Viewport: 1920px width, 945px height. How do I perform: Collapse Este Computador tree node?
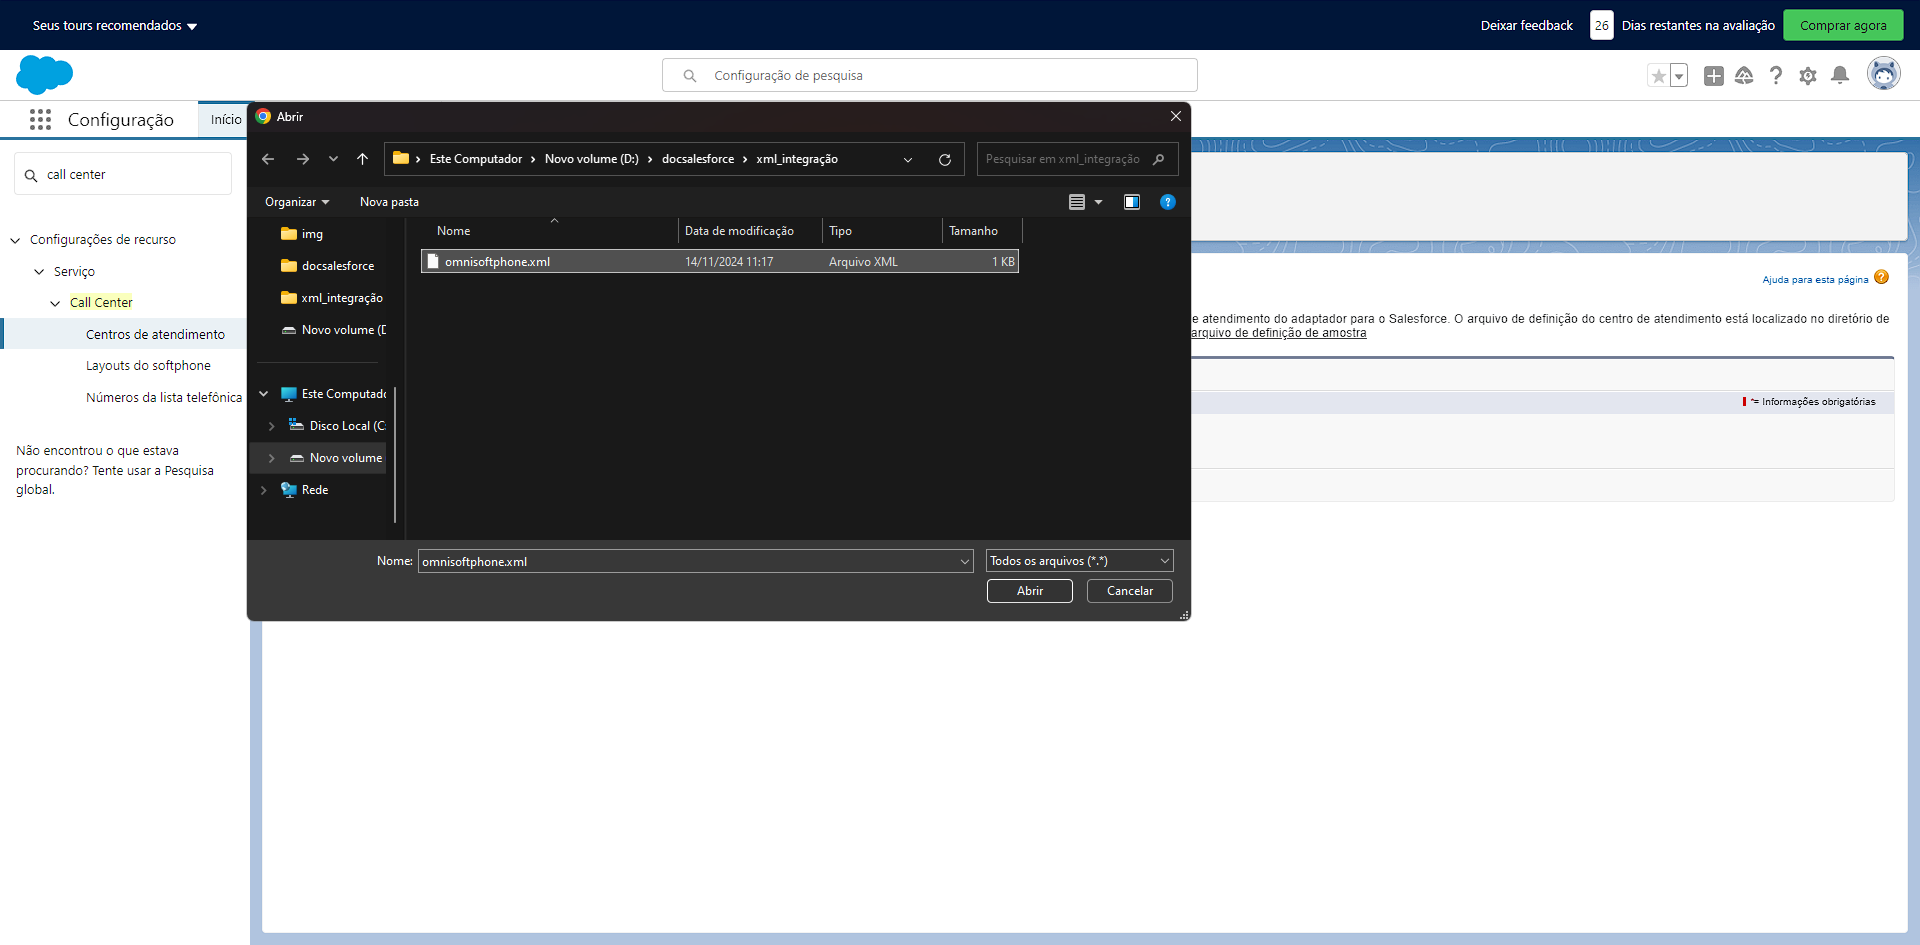(x=264, y=394)
